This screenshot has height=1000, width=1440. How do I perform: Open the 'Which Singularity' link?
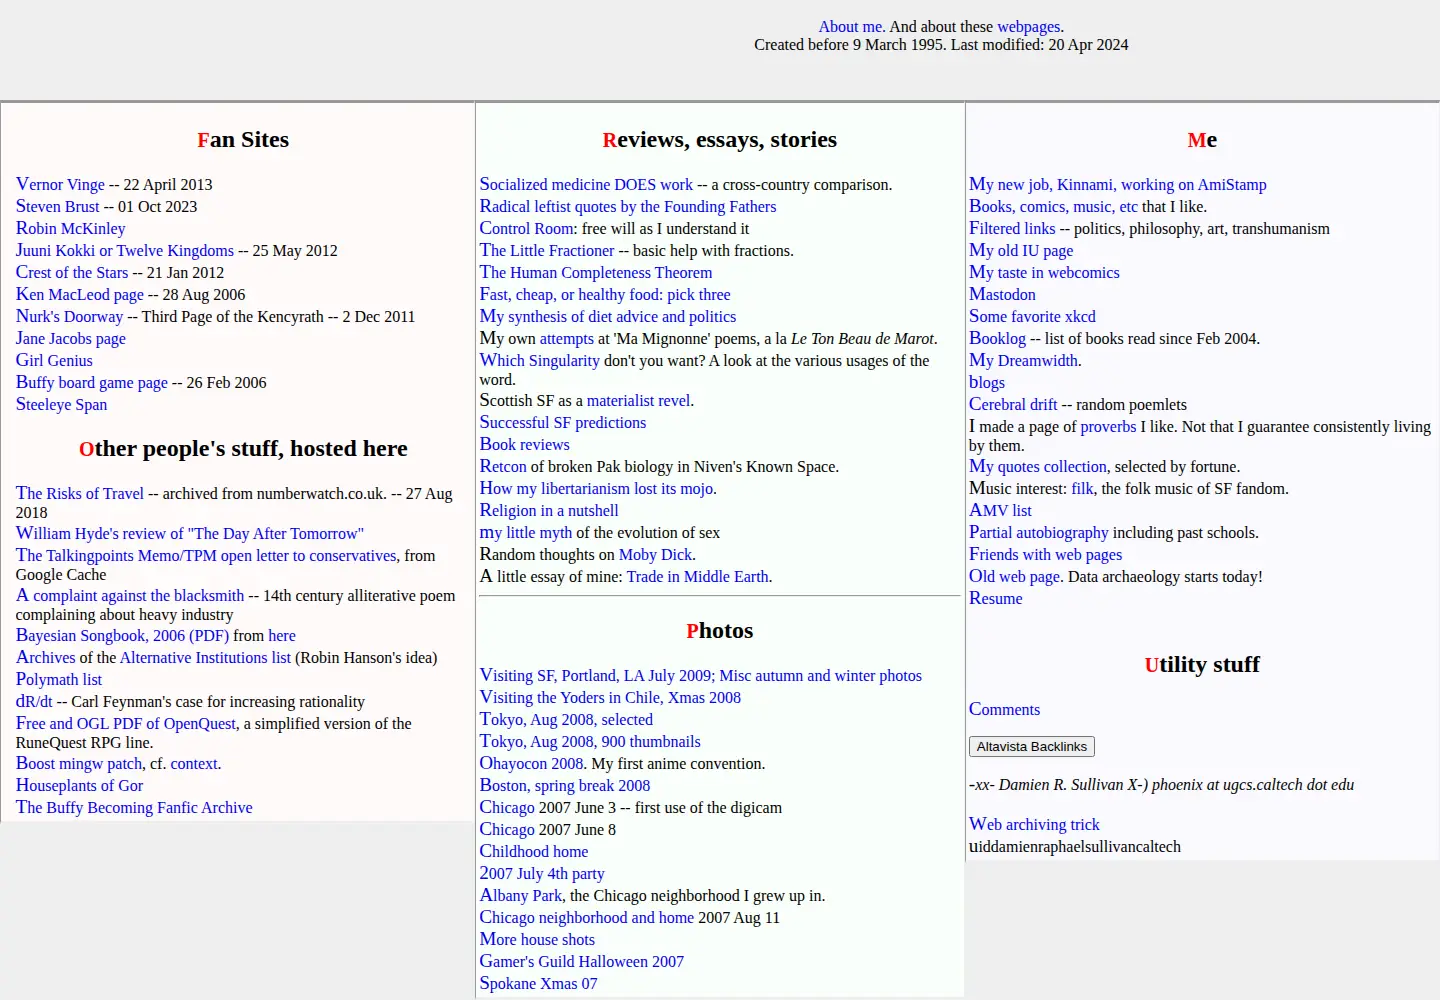(540, 360)
